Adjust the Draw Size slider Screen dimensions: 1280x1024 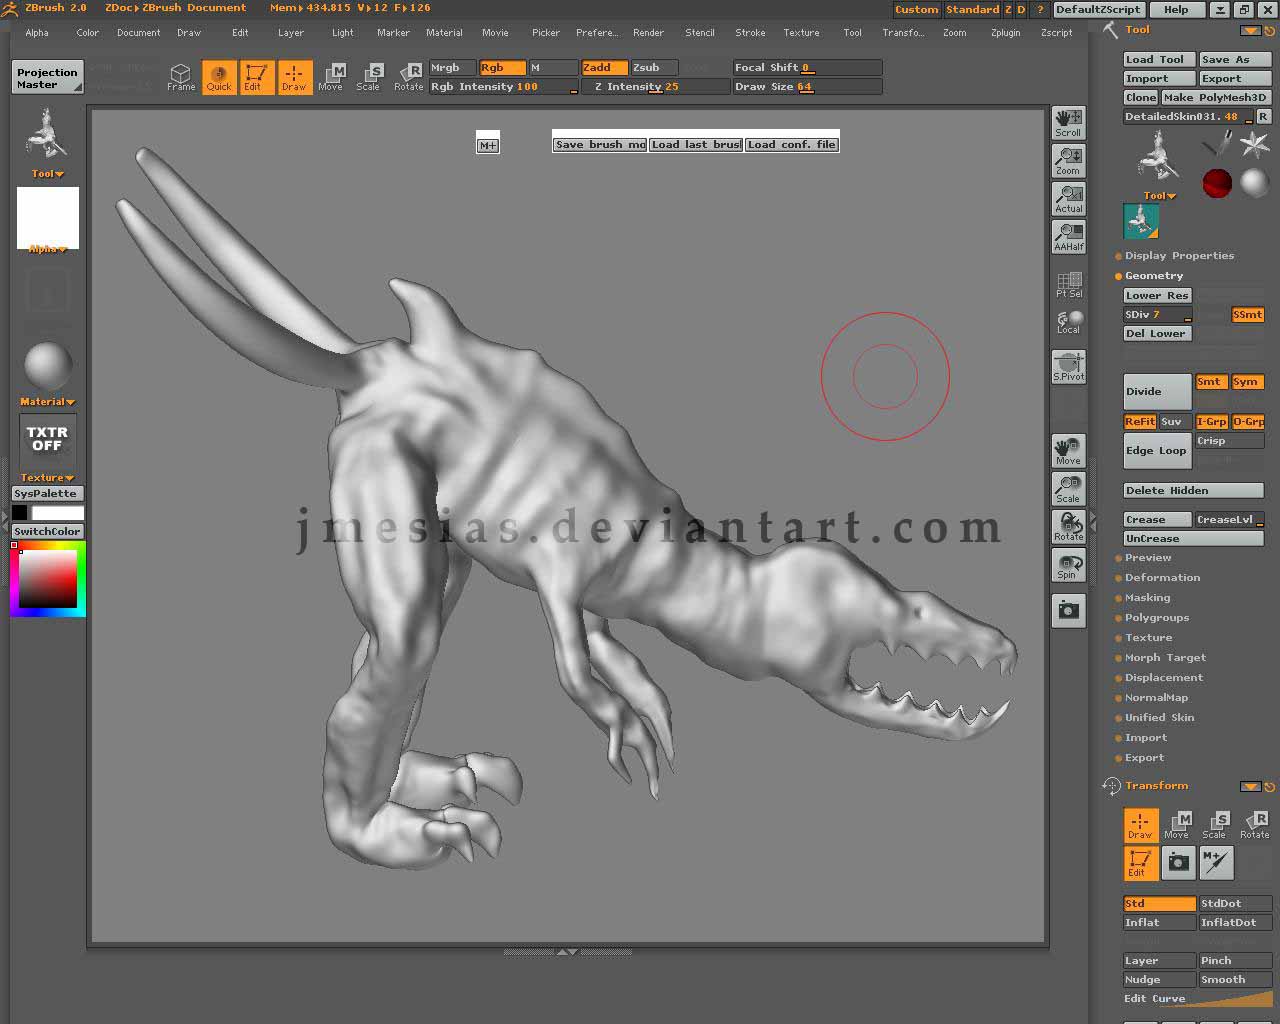coord(806,86)
